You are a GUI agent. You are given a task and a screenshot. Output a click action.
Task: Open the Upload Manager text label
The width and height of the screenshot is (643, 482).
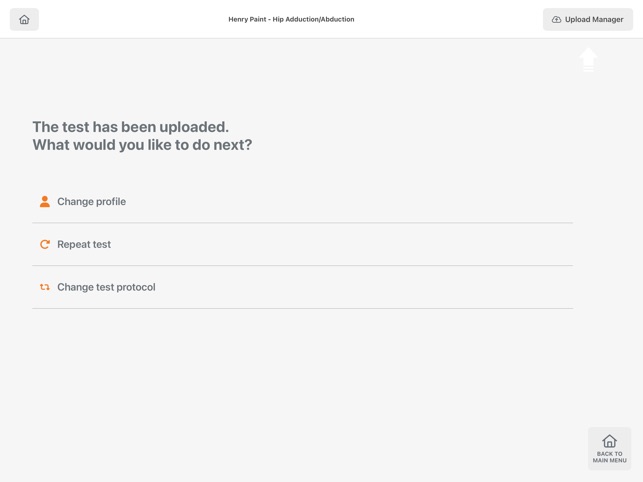click(594, 19)
